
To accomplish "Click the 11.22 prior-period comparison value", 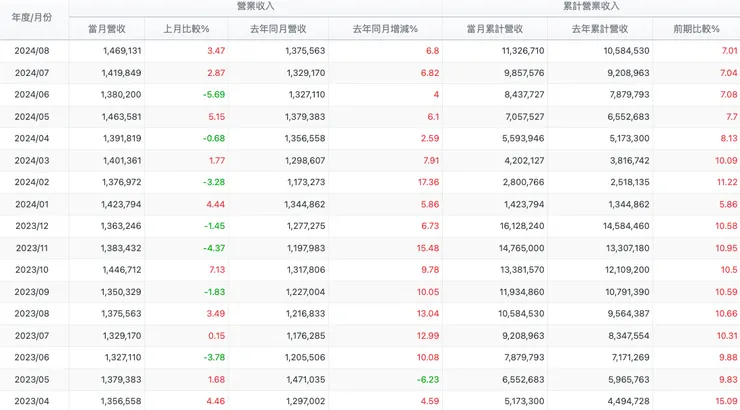I will tap(727, 182).
